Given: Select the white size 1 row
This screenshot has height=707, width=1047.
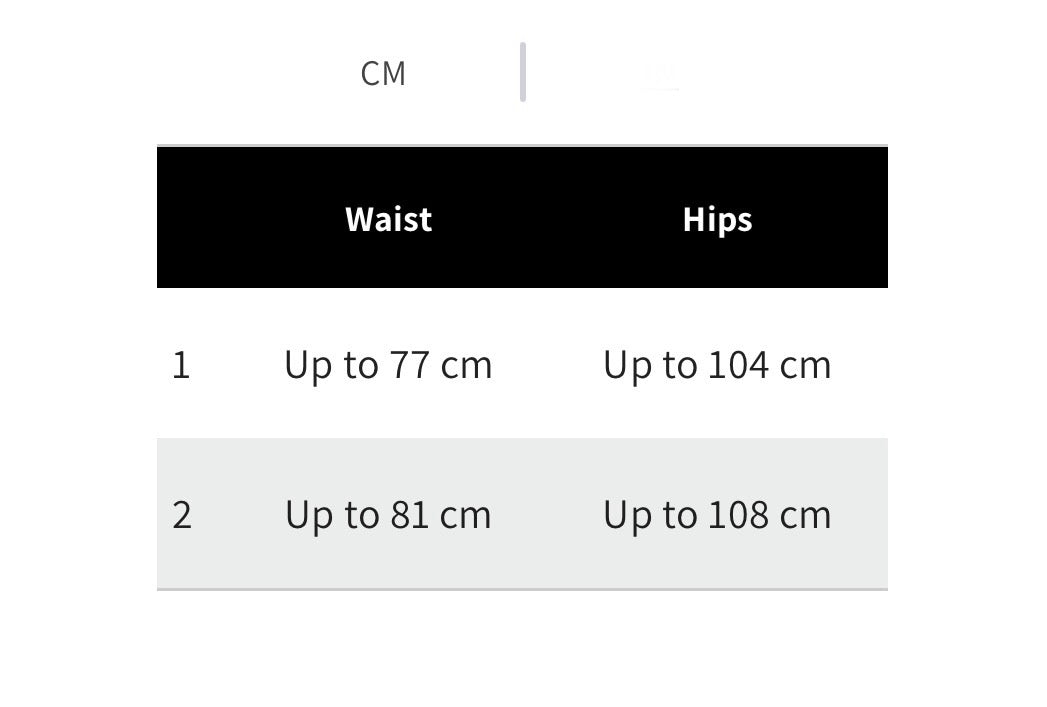Looking at the screenshot, I should [x=522, y=363].
